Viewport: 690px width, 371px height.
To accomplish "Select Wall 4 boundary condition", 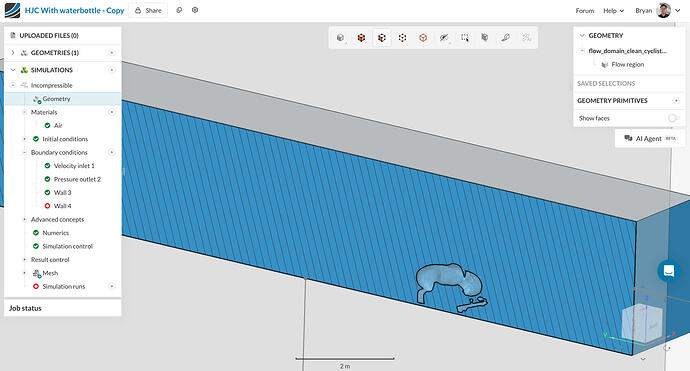I will click(62, 206).
